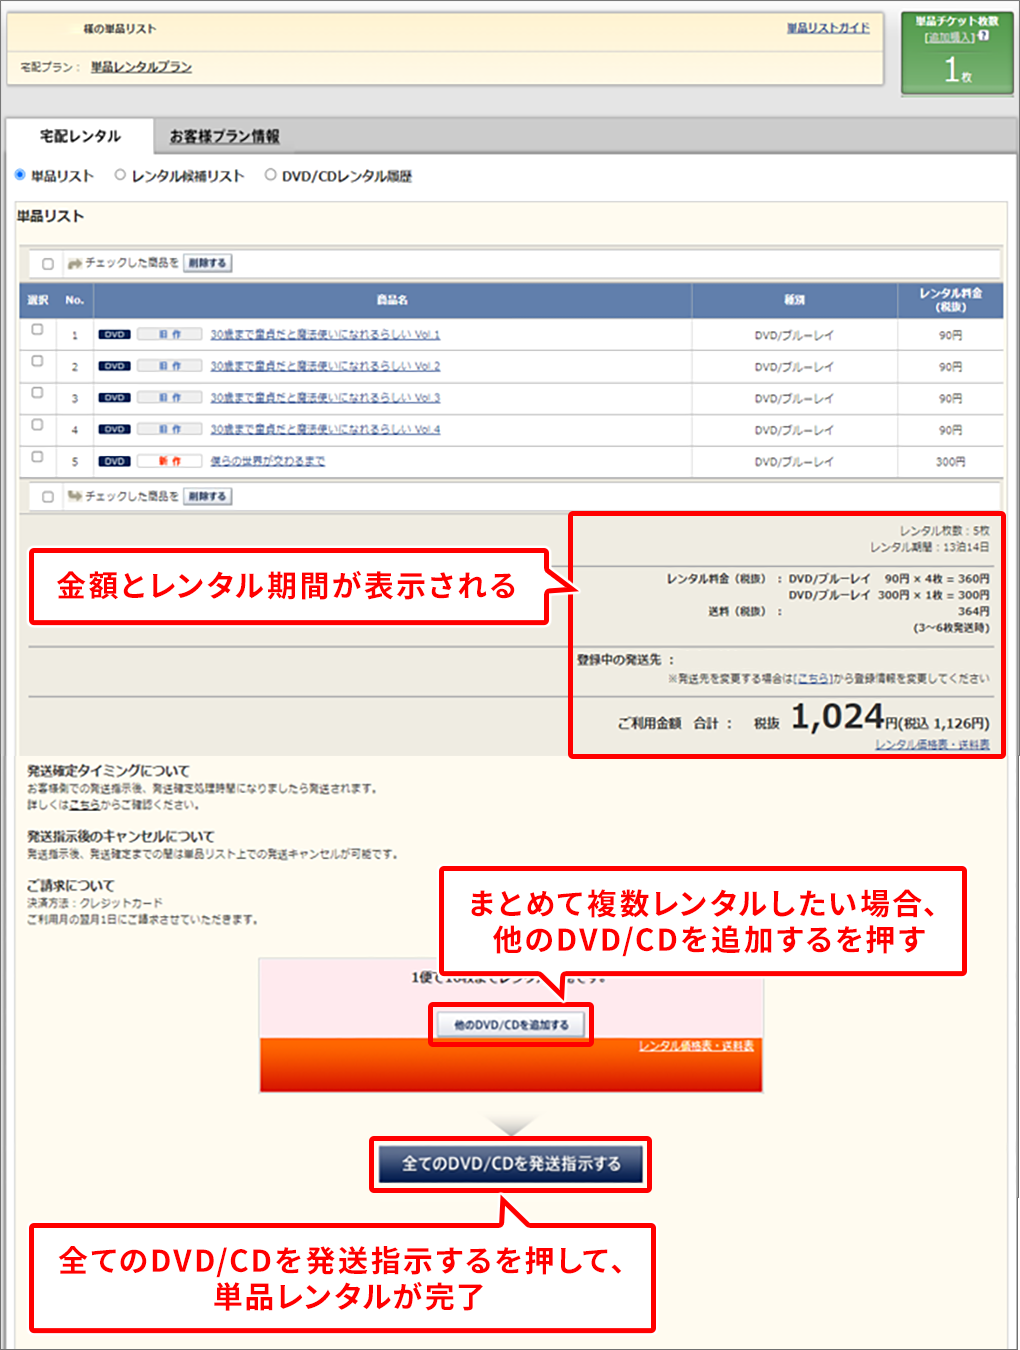Select the DVD/CDレンタル履歴 radio button
Image resolution: width=1020 pixels, height=1350 pixels.
[270, 175]
